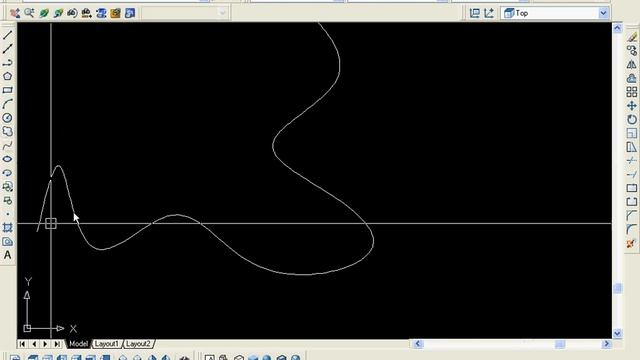Viewport: 640px width, 360px height.
Task: Go to the previous layout tab
Action: [x=34, y=344]
